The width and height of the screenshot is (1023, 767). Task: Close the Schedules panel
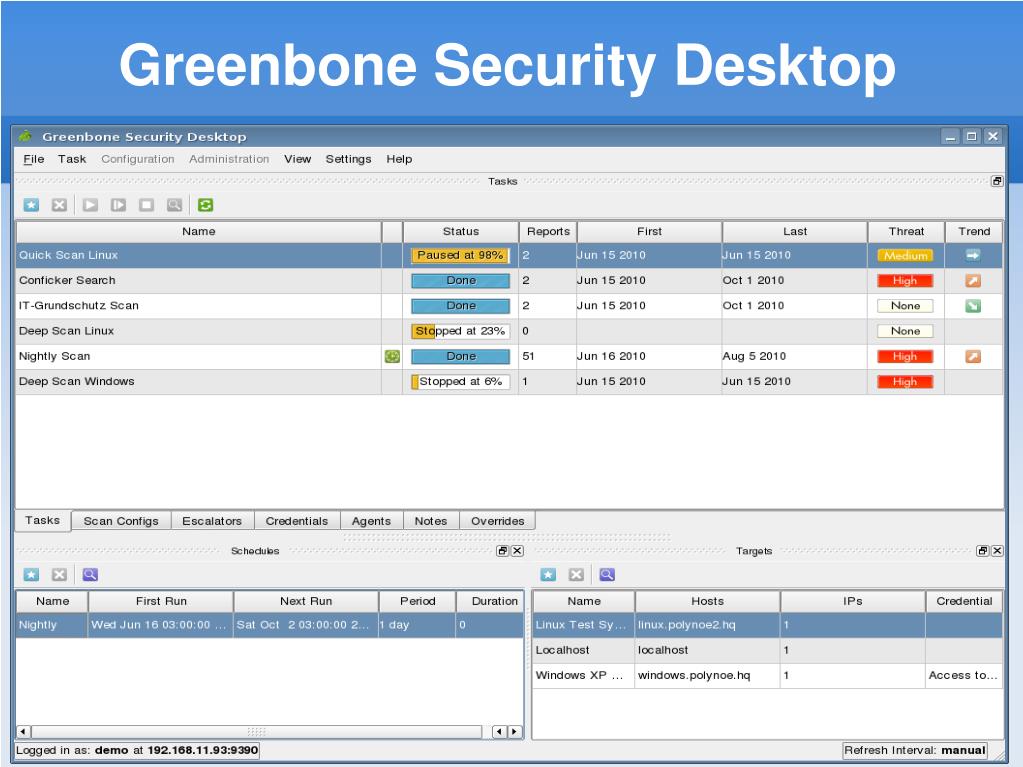point(517,551)
